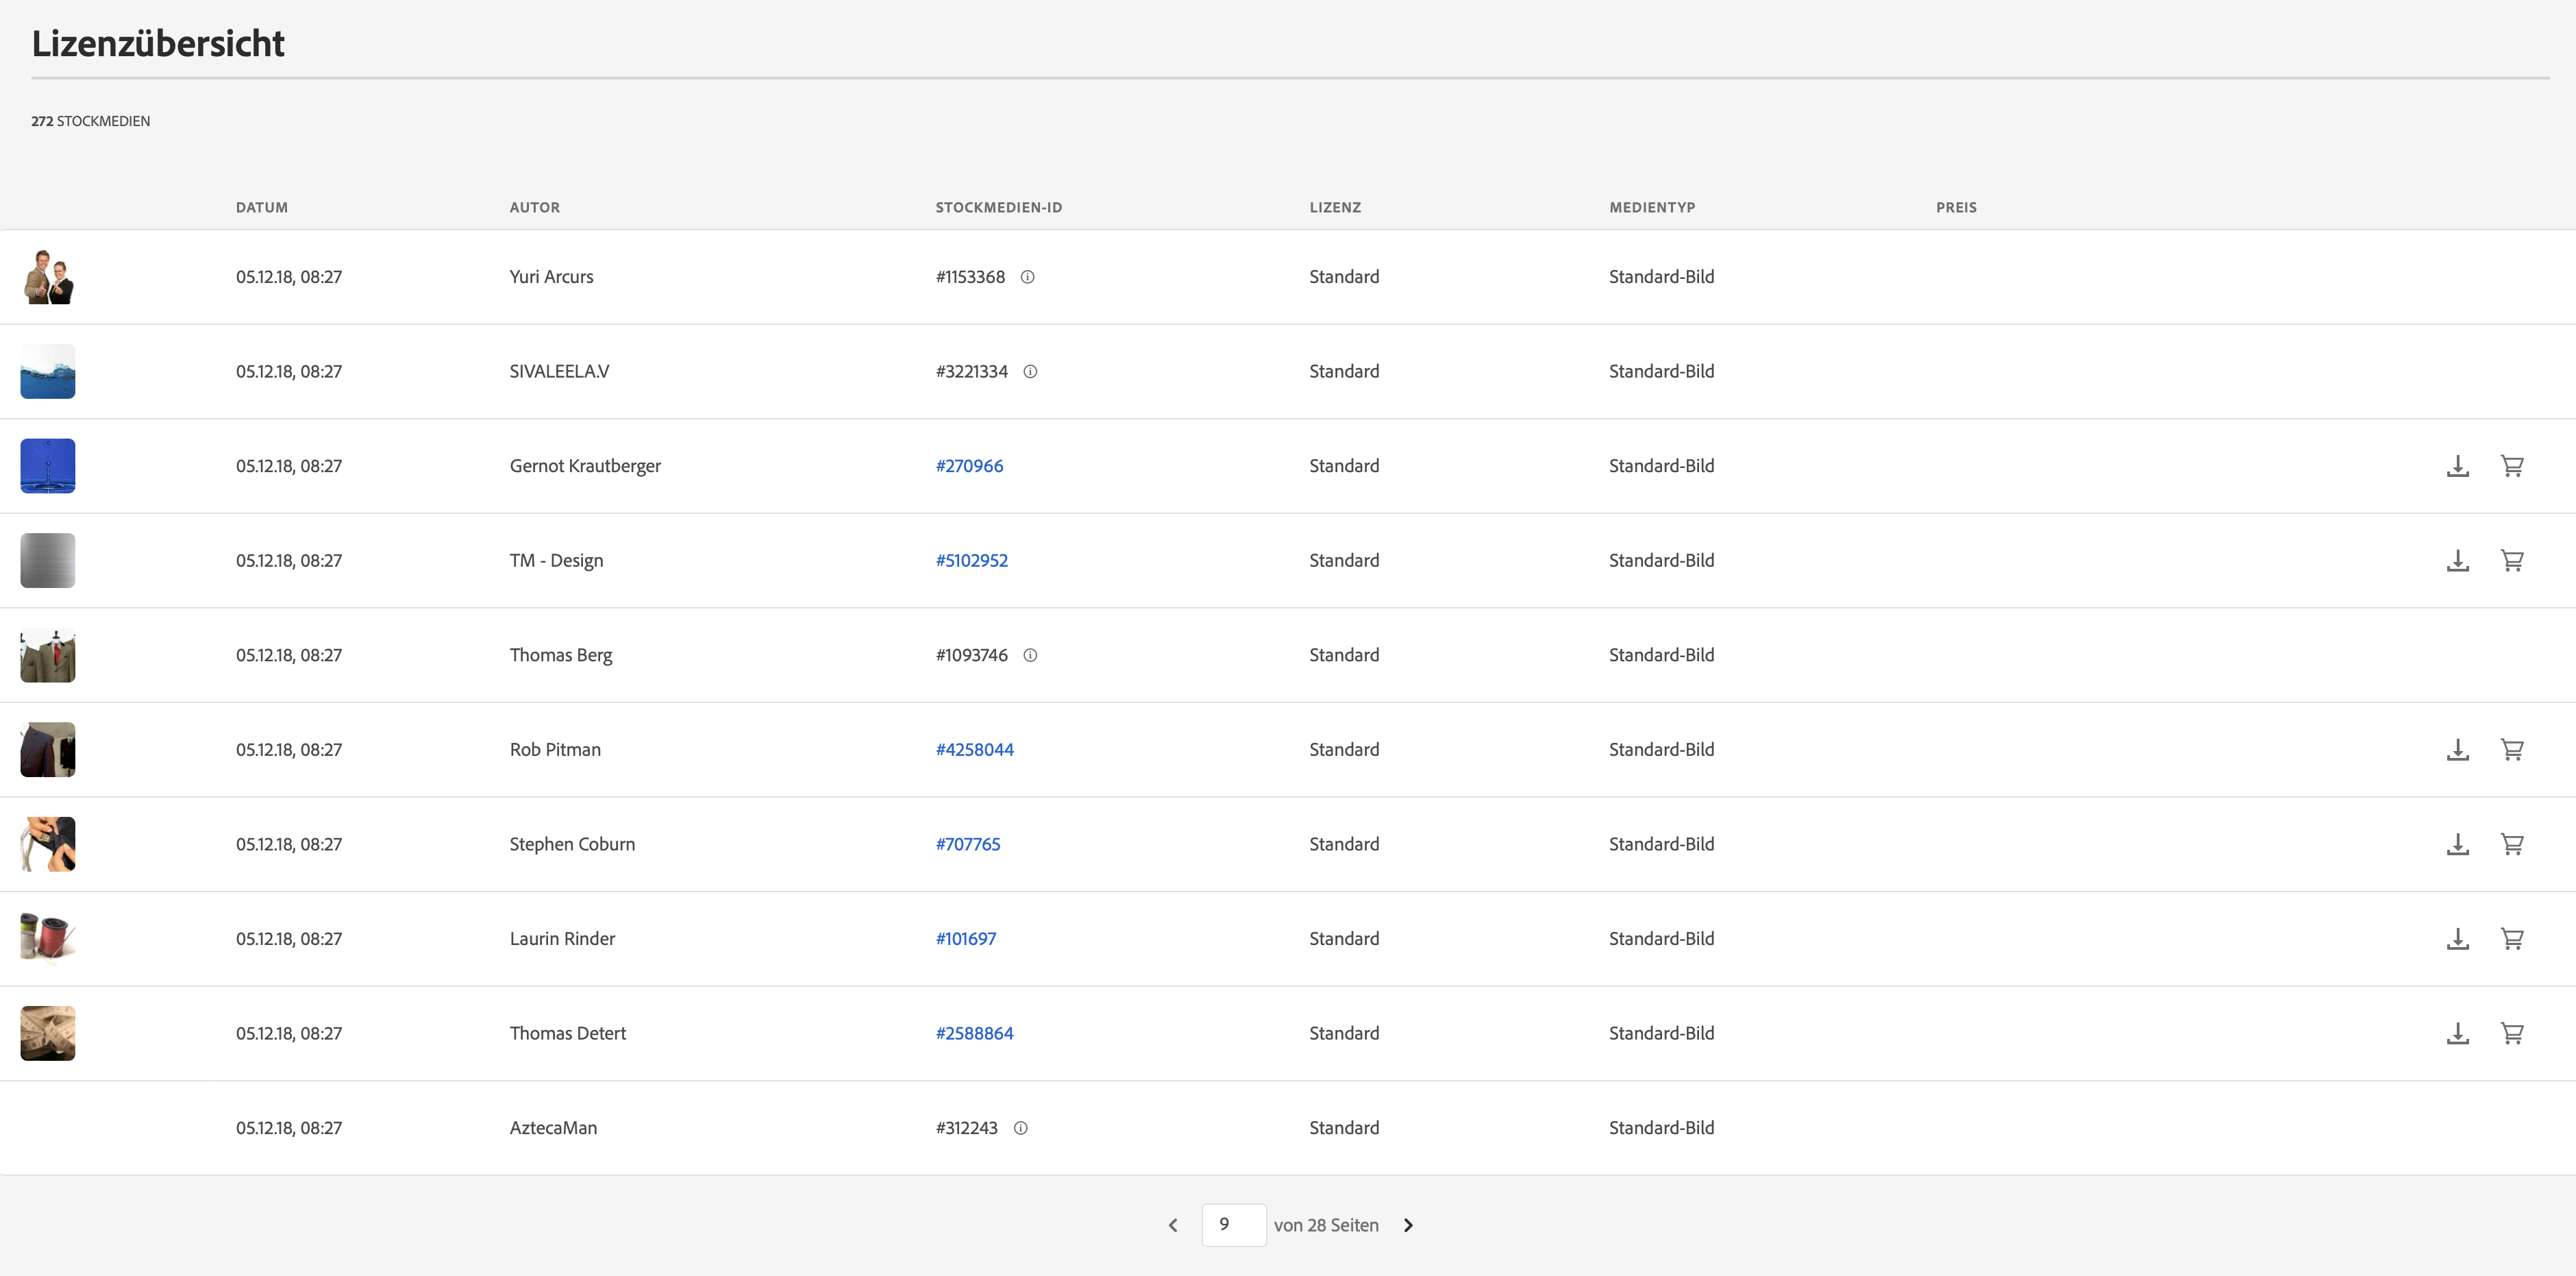Click cart icon in Stephen Coburn row

click(2512, 844)
